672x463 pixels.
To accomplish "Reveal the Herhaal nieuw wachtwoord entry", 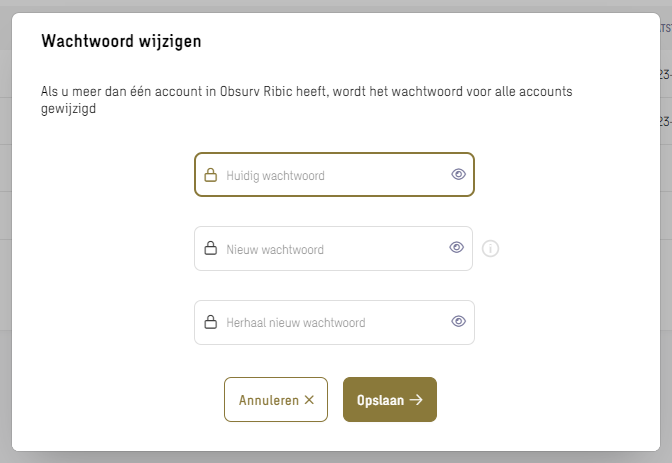I will tap(458, 322).
